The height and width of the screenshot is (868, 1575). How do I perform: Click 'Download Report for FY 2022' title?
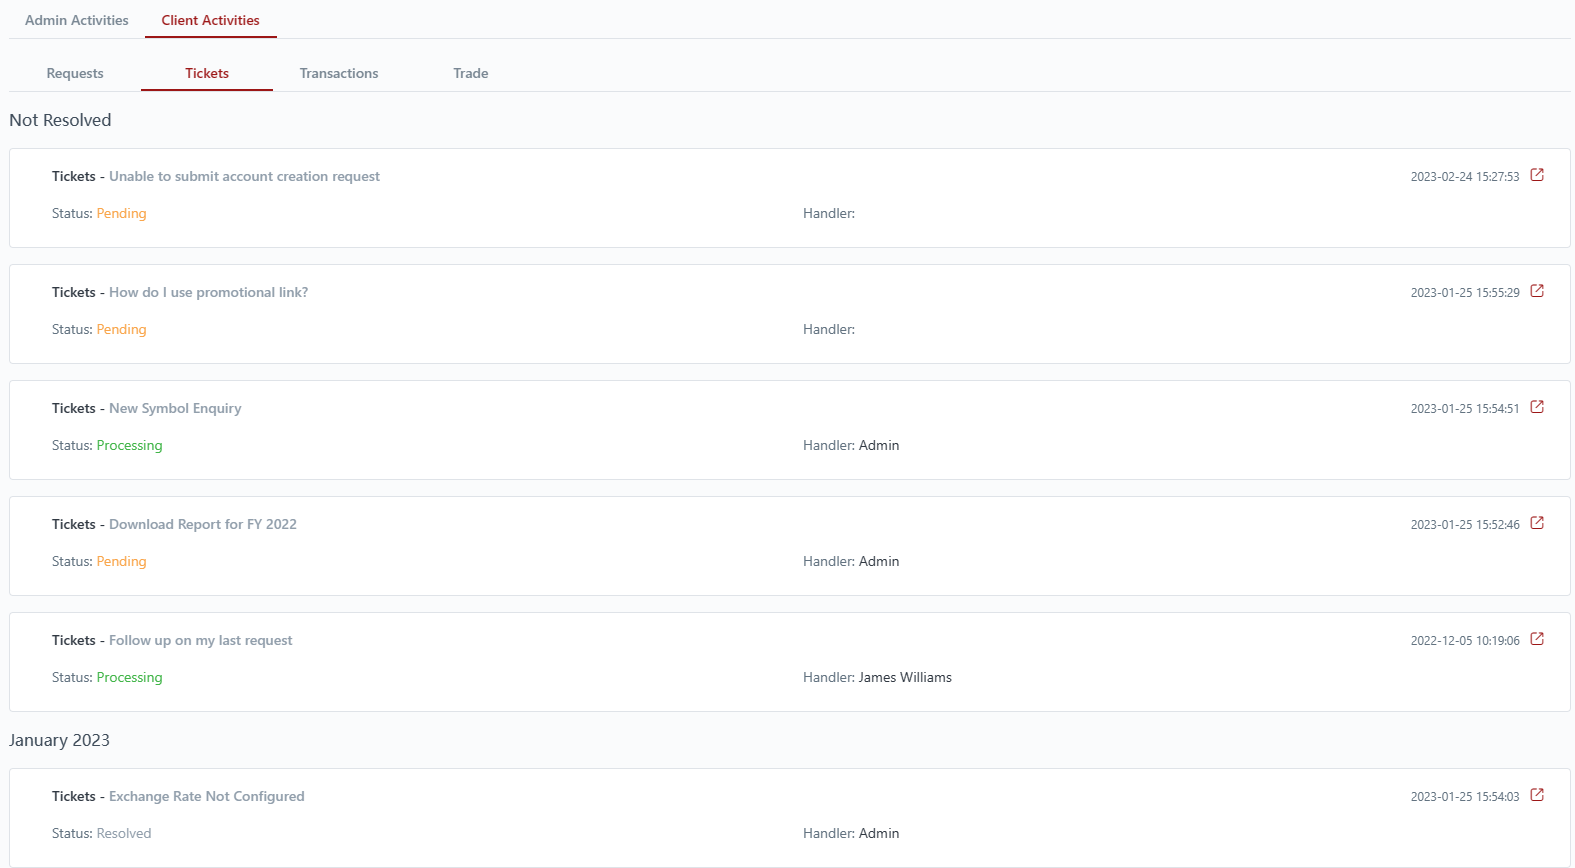[x=203, y=524]
